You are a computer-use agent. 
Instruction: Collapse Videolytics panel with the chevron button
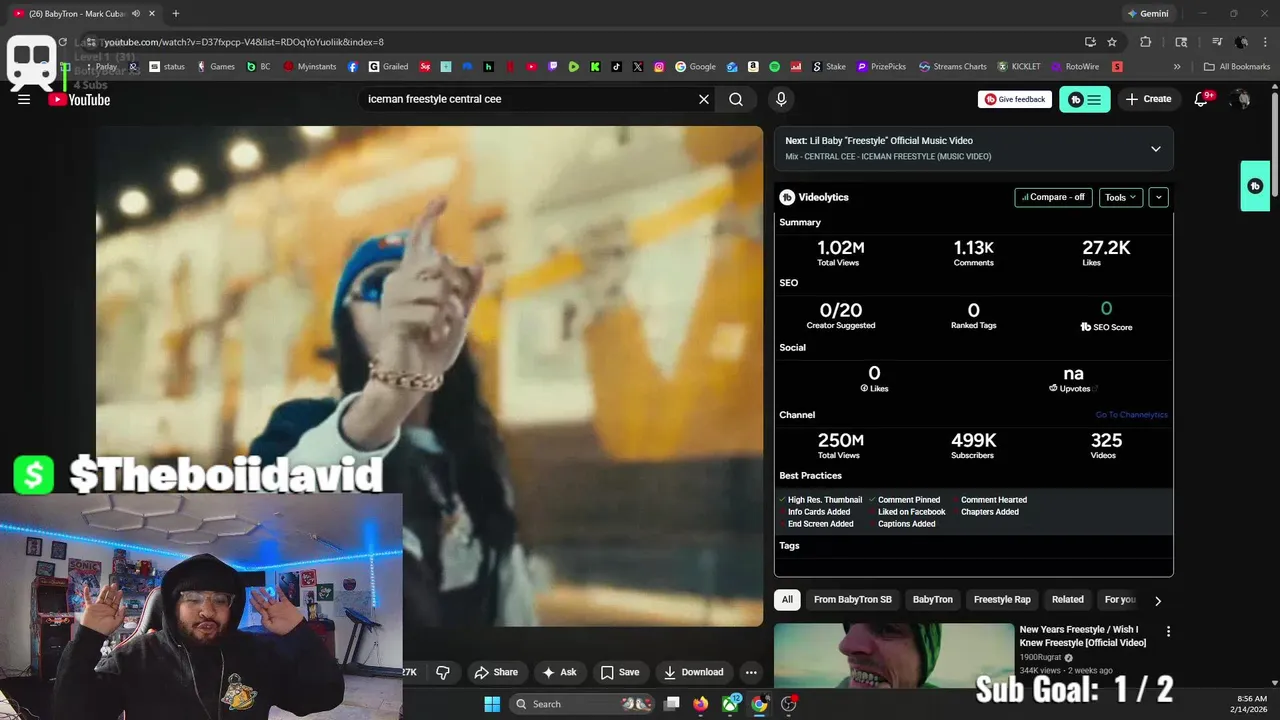click(x=1159, y=197)
